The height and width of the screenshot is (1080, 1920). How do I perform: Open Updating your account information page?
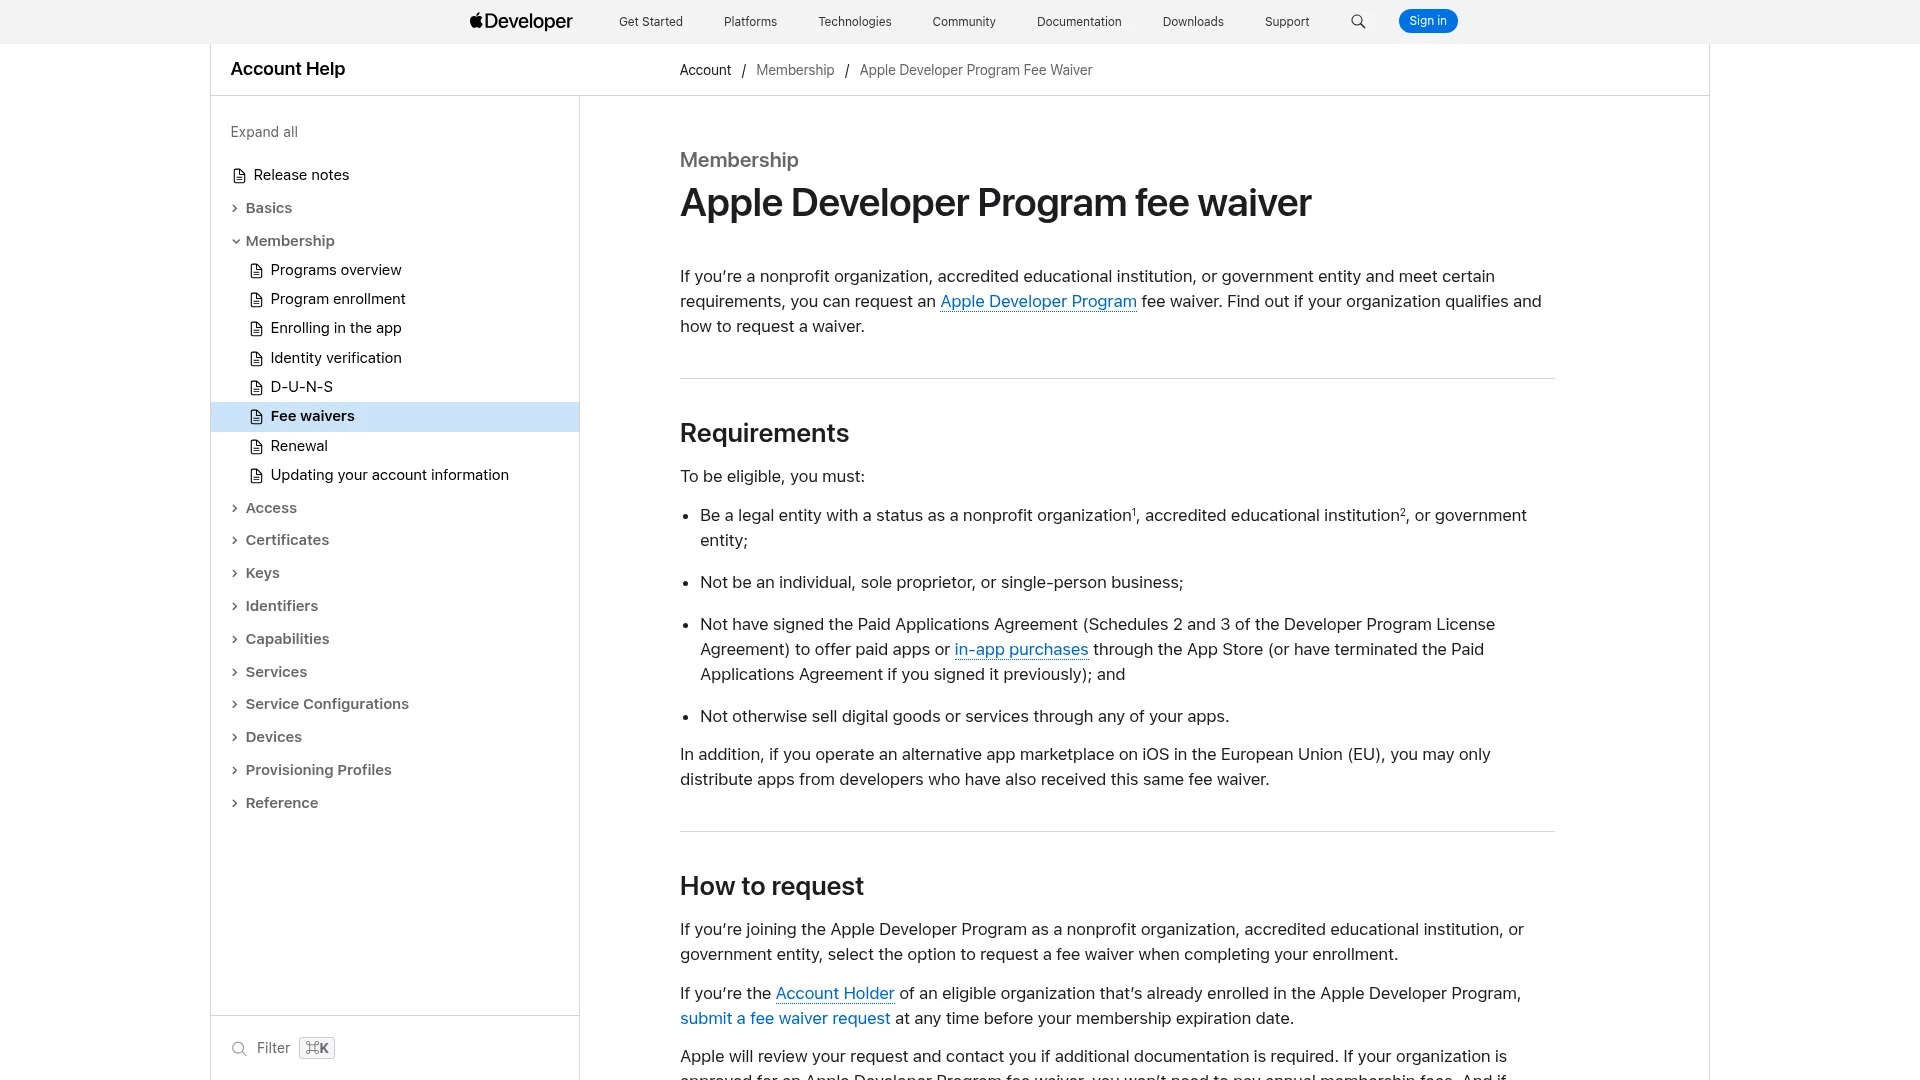coord(390,475)
